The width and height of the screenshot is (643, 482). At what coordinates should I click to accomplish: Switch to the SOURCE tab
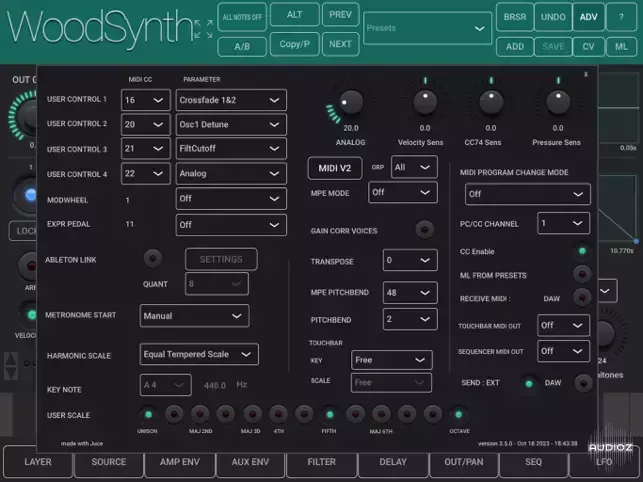pyautogui.click(x=109, y=462)
